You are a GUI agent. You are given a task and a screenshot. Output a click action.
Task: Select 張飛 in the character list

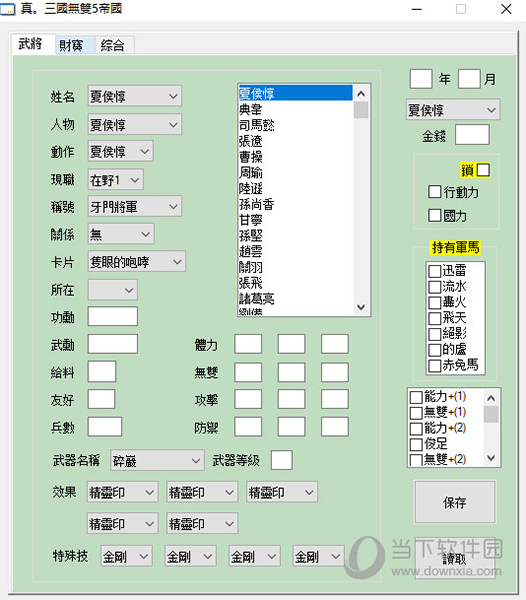(295, 282)
